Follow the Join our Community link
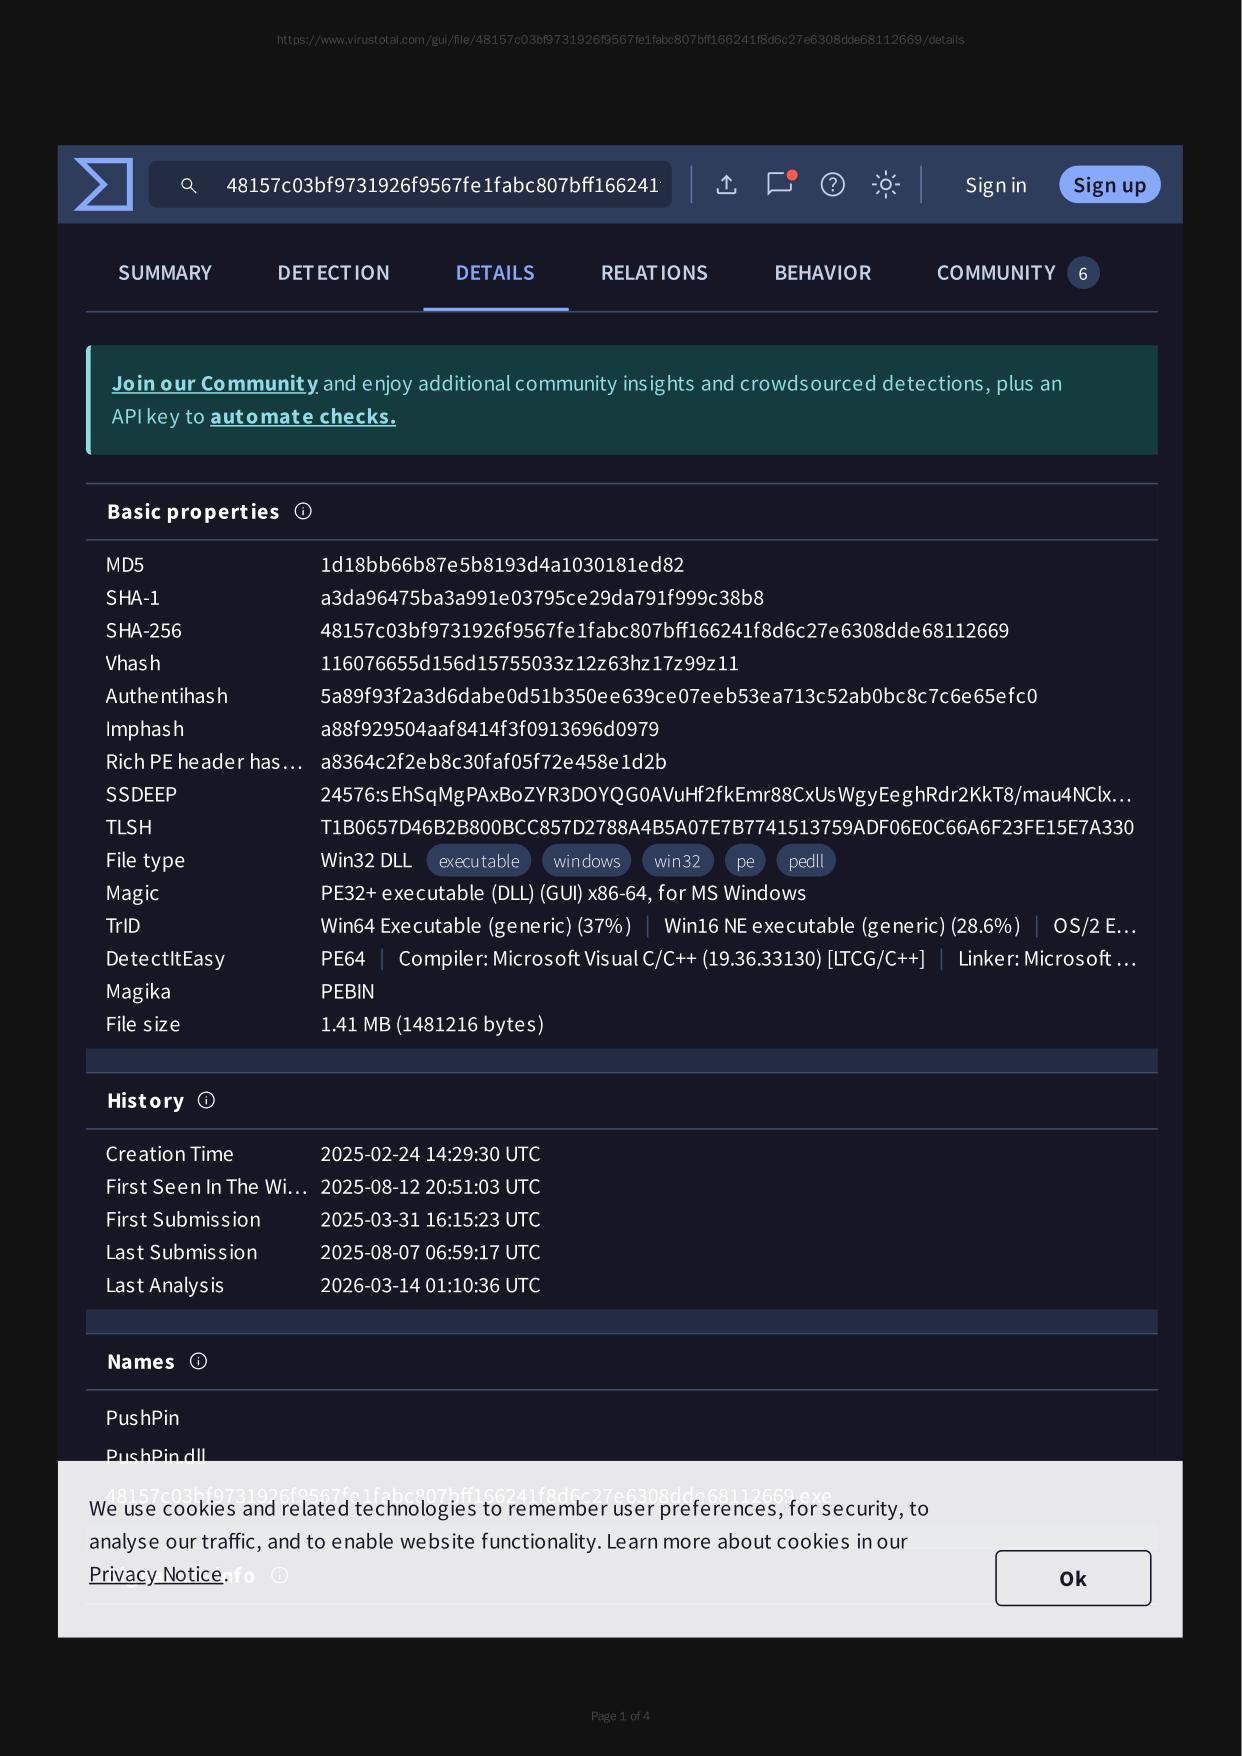The height and width of the screenshot is (1756, 1242). 215,384
